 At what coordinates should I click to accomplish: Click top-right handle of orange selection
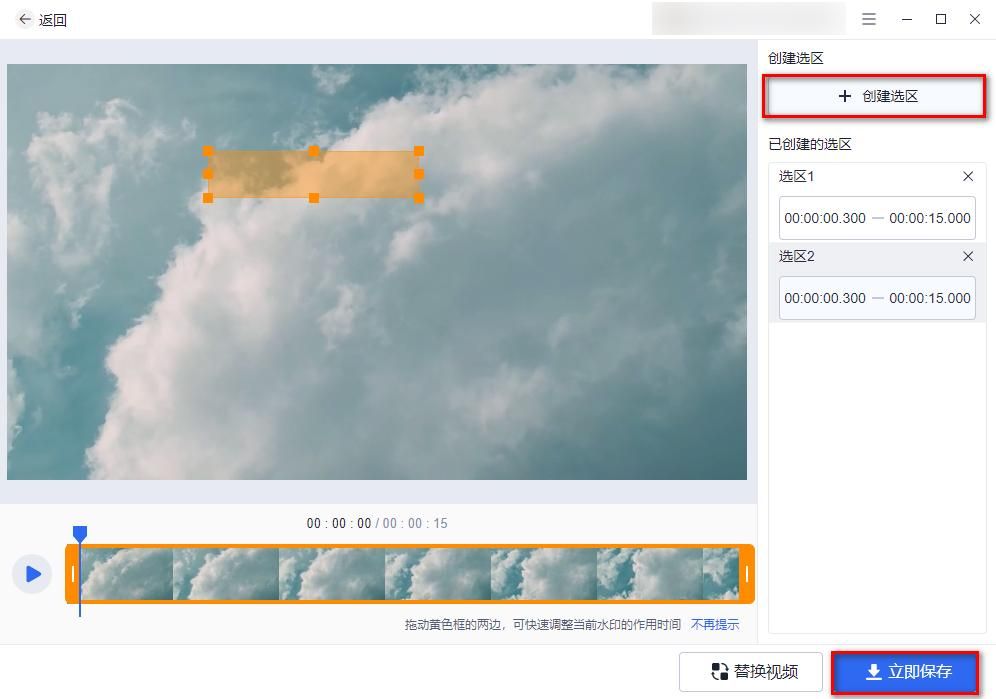[x=419, y=151]
